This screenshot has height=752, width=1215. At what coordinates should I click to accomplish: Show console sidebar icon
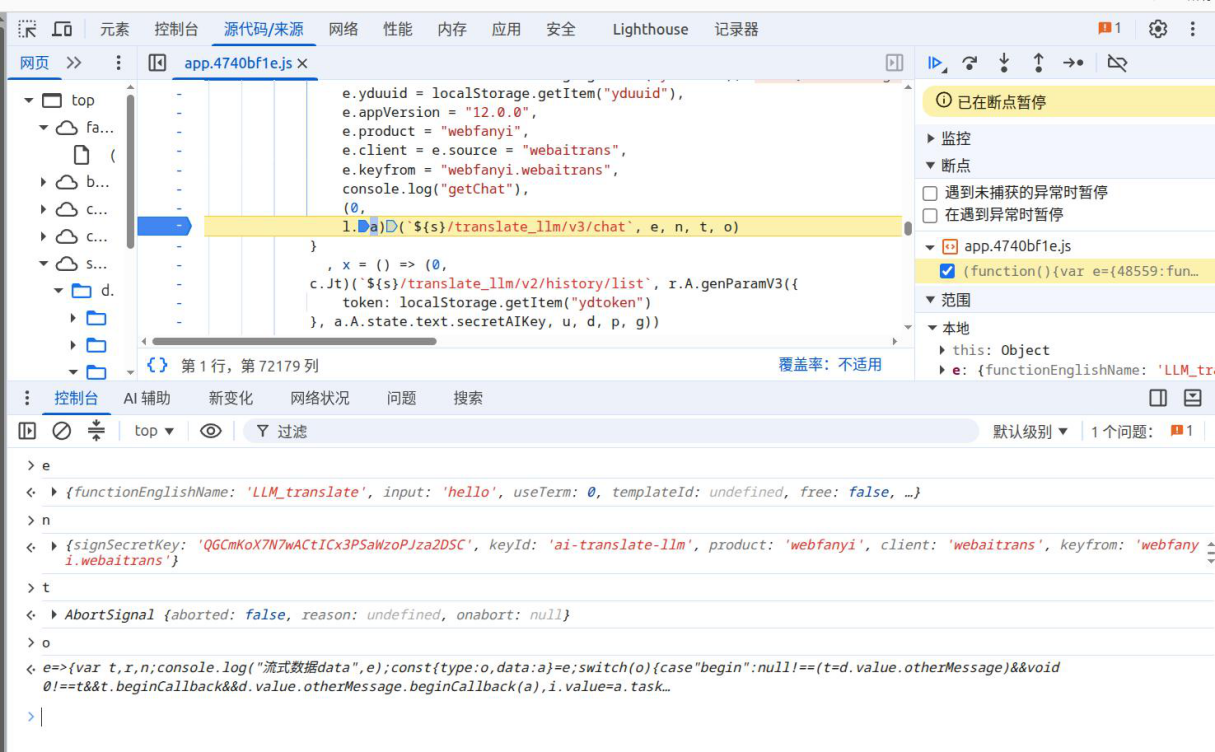[28, 431]
